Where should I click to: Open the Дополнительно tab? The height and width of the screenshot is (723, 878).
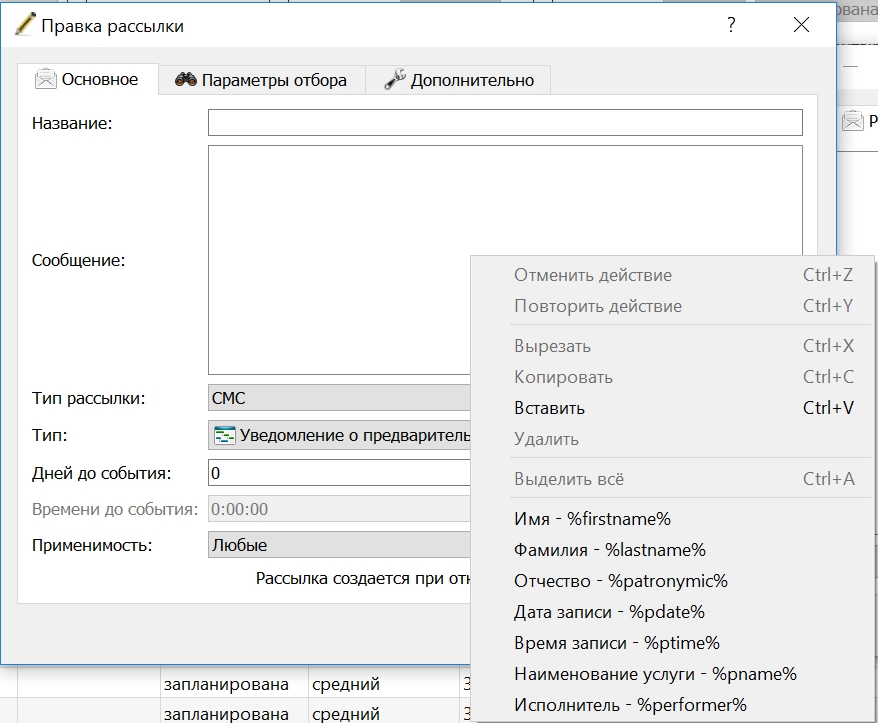click(458, 80)
